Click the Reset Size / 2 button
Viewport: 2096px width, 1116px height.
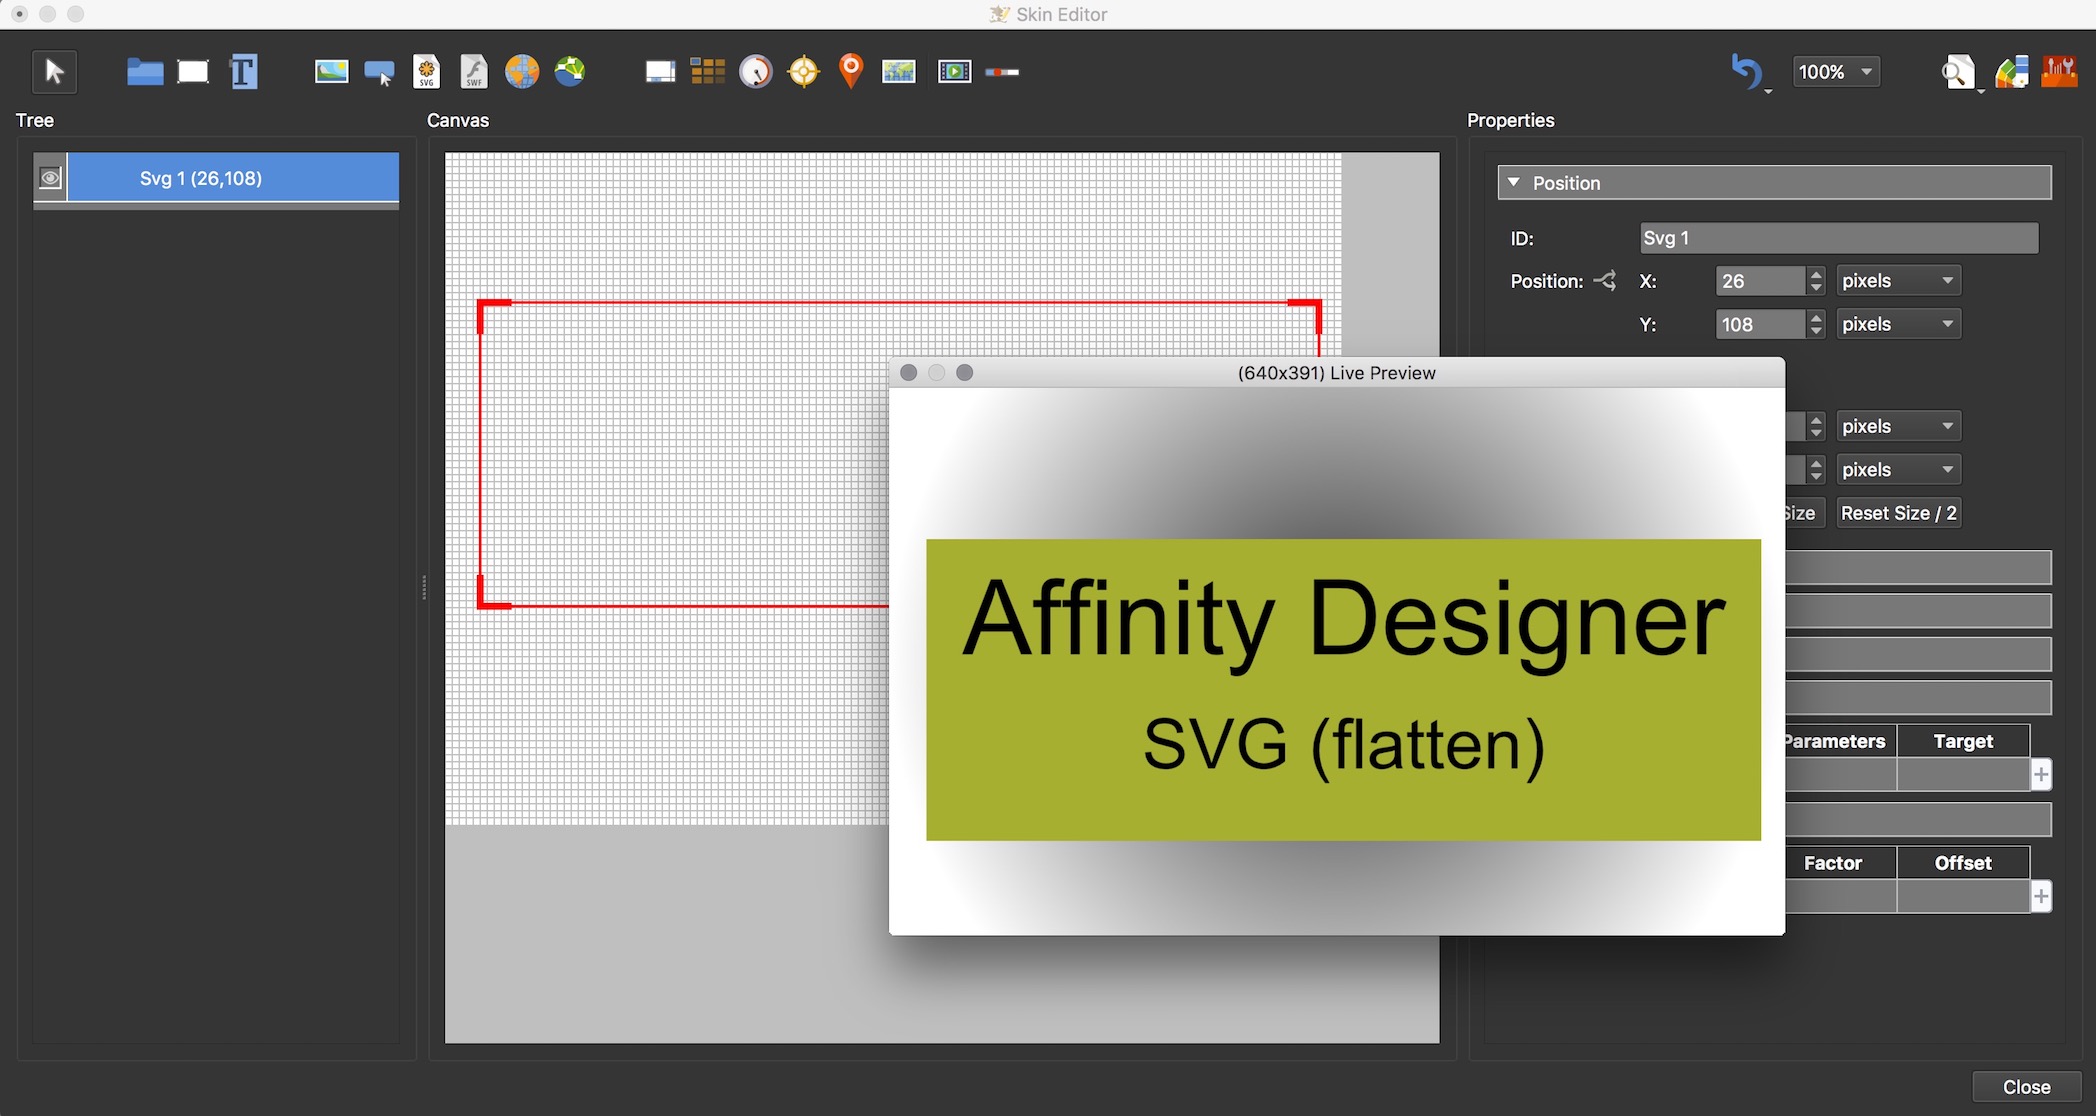[x=1898, y=513]
